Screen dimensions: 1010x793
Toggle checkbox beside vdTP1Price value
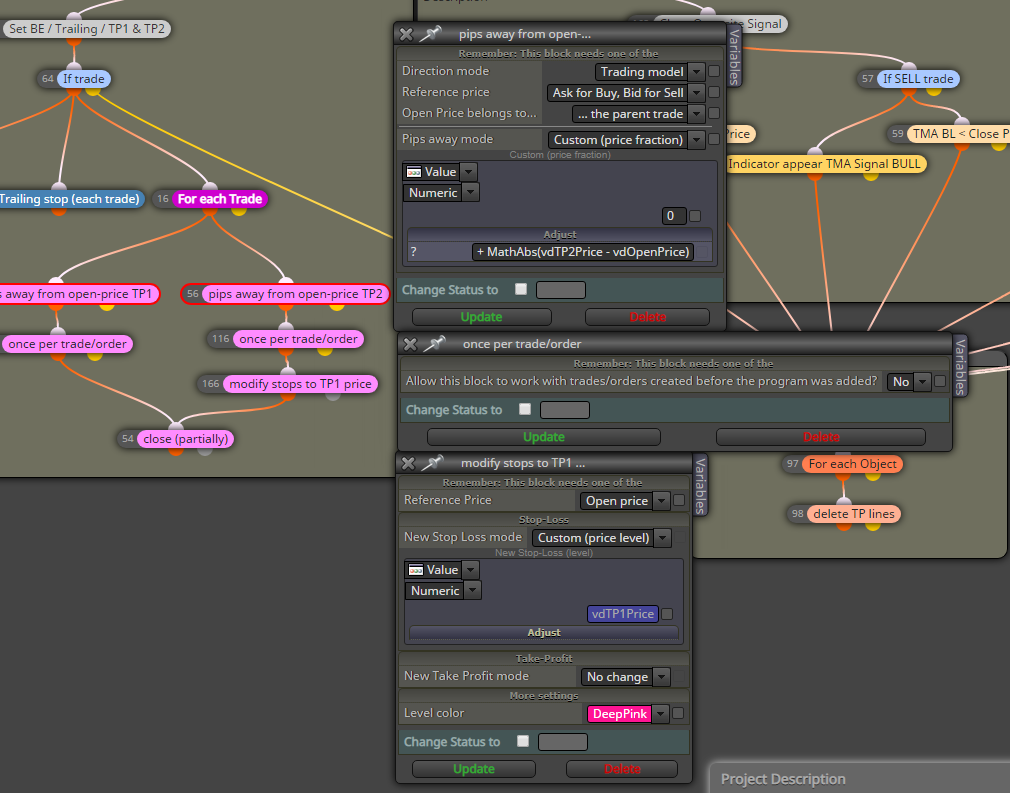tap(667, 614)
